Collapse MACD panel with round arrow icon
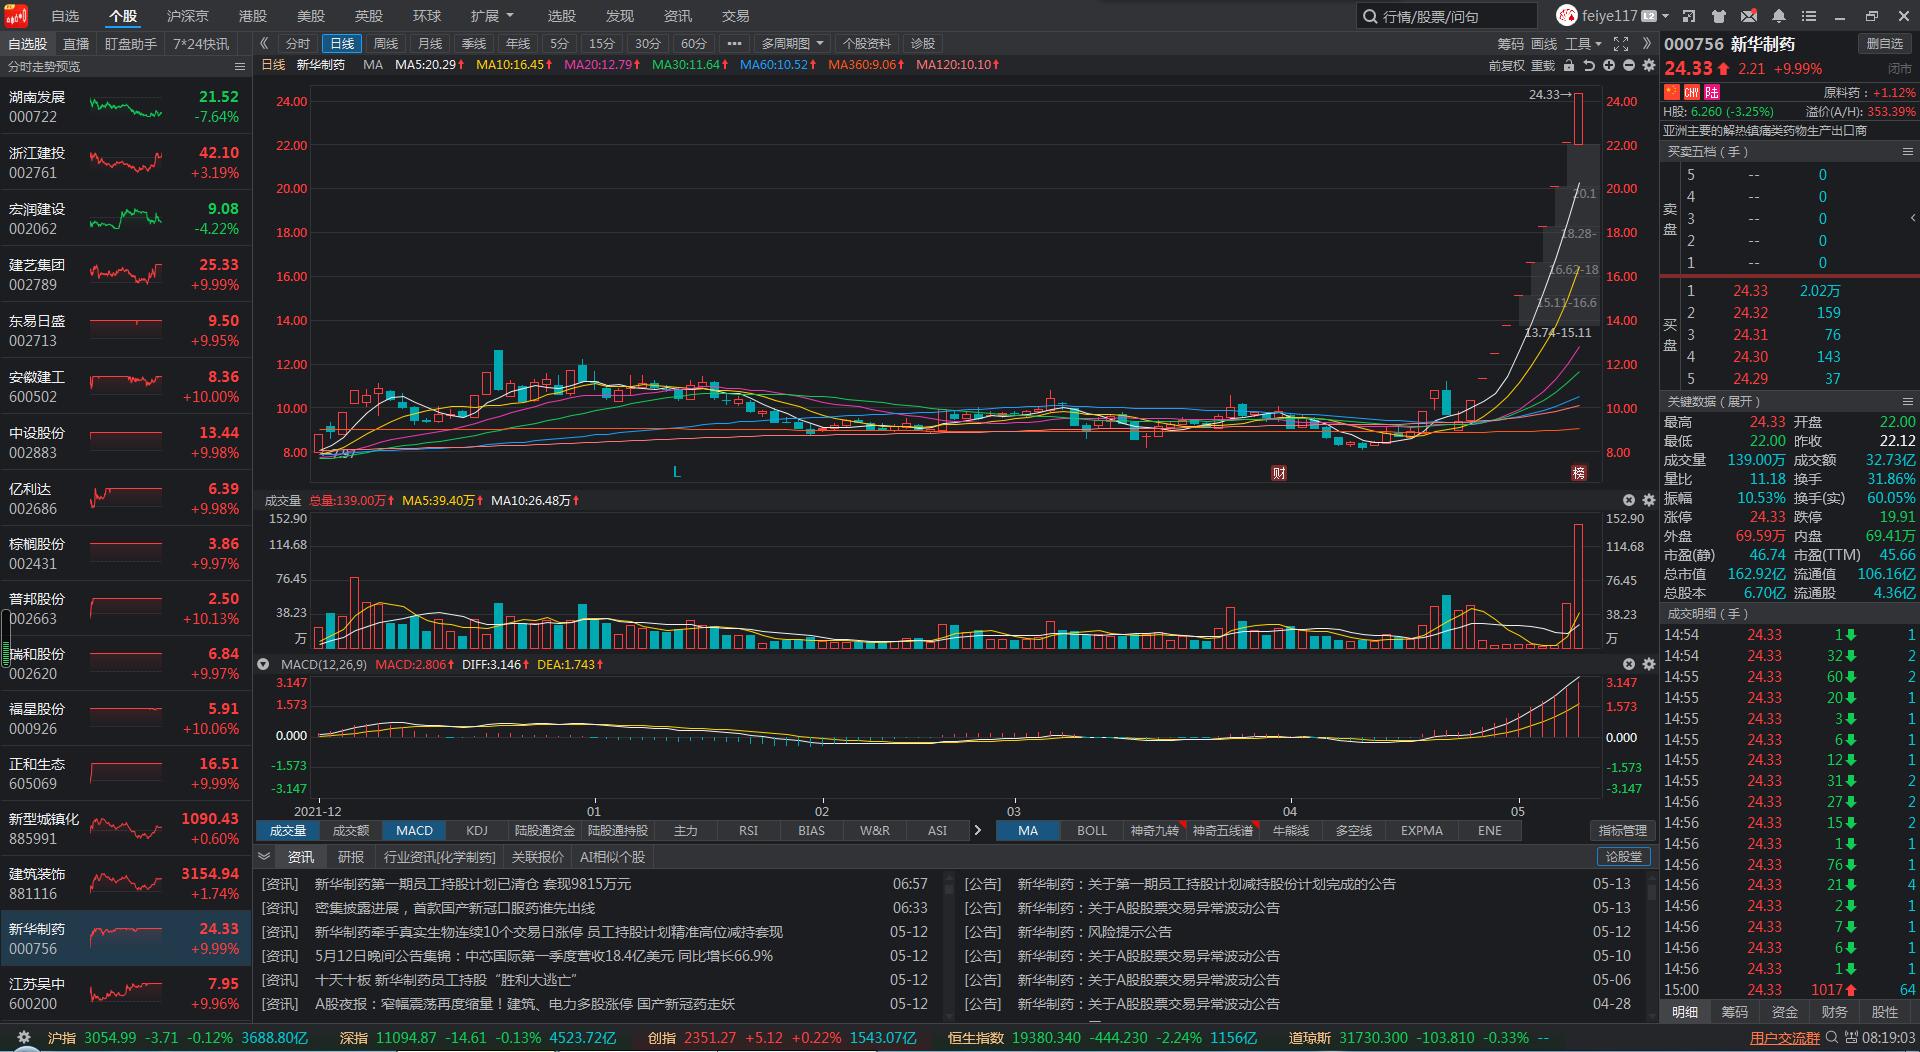The image size is (1920, 1052). [x=263, y=664]
